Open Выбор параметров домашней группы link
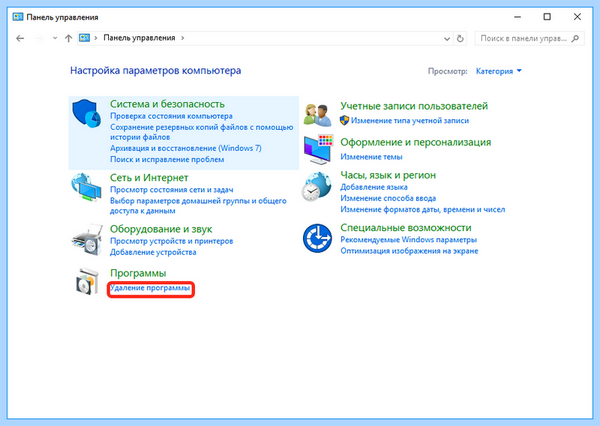The image size is (600, 426). coord(198,206)
